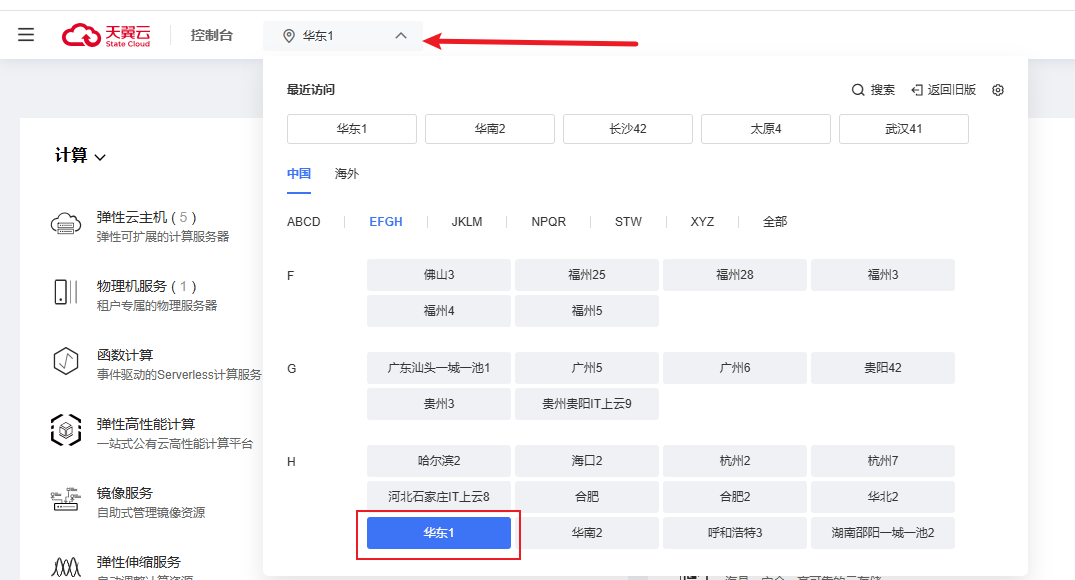This screenshot has width=1075, height=580.
Task: Choose 广州6 region button
Action: (x=734, y=368)
